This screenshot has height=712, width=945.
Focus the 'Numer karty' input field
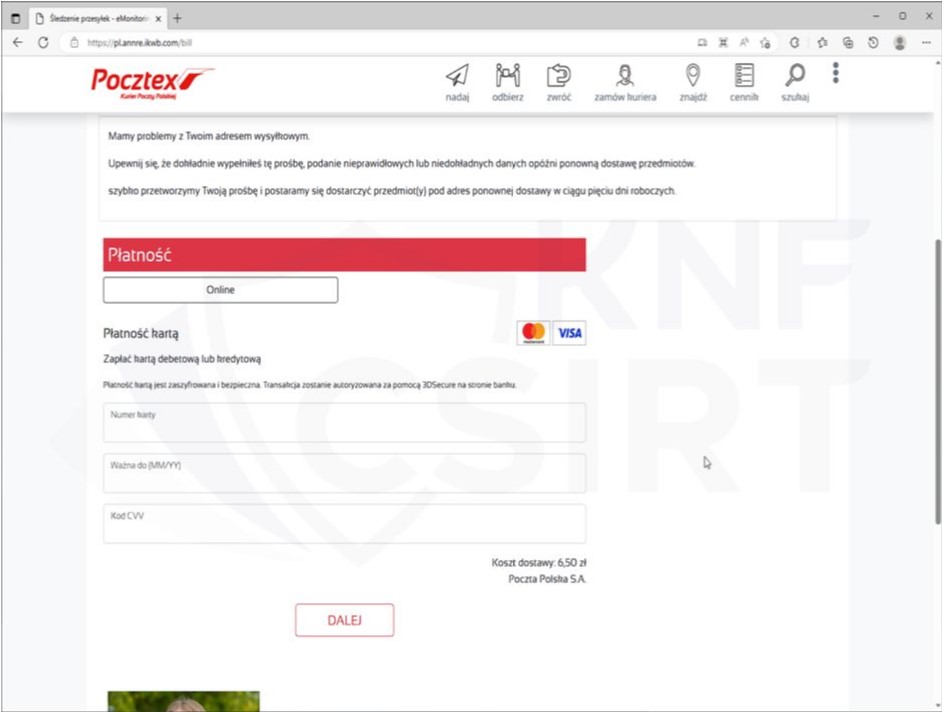344,423
